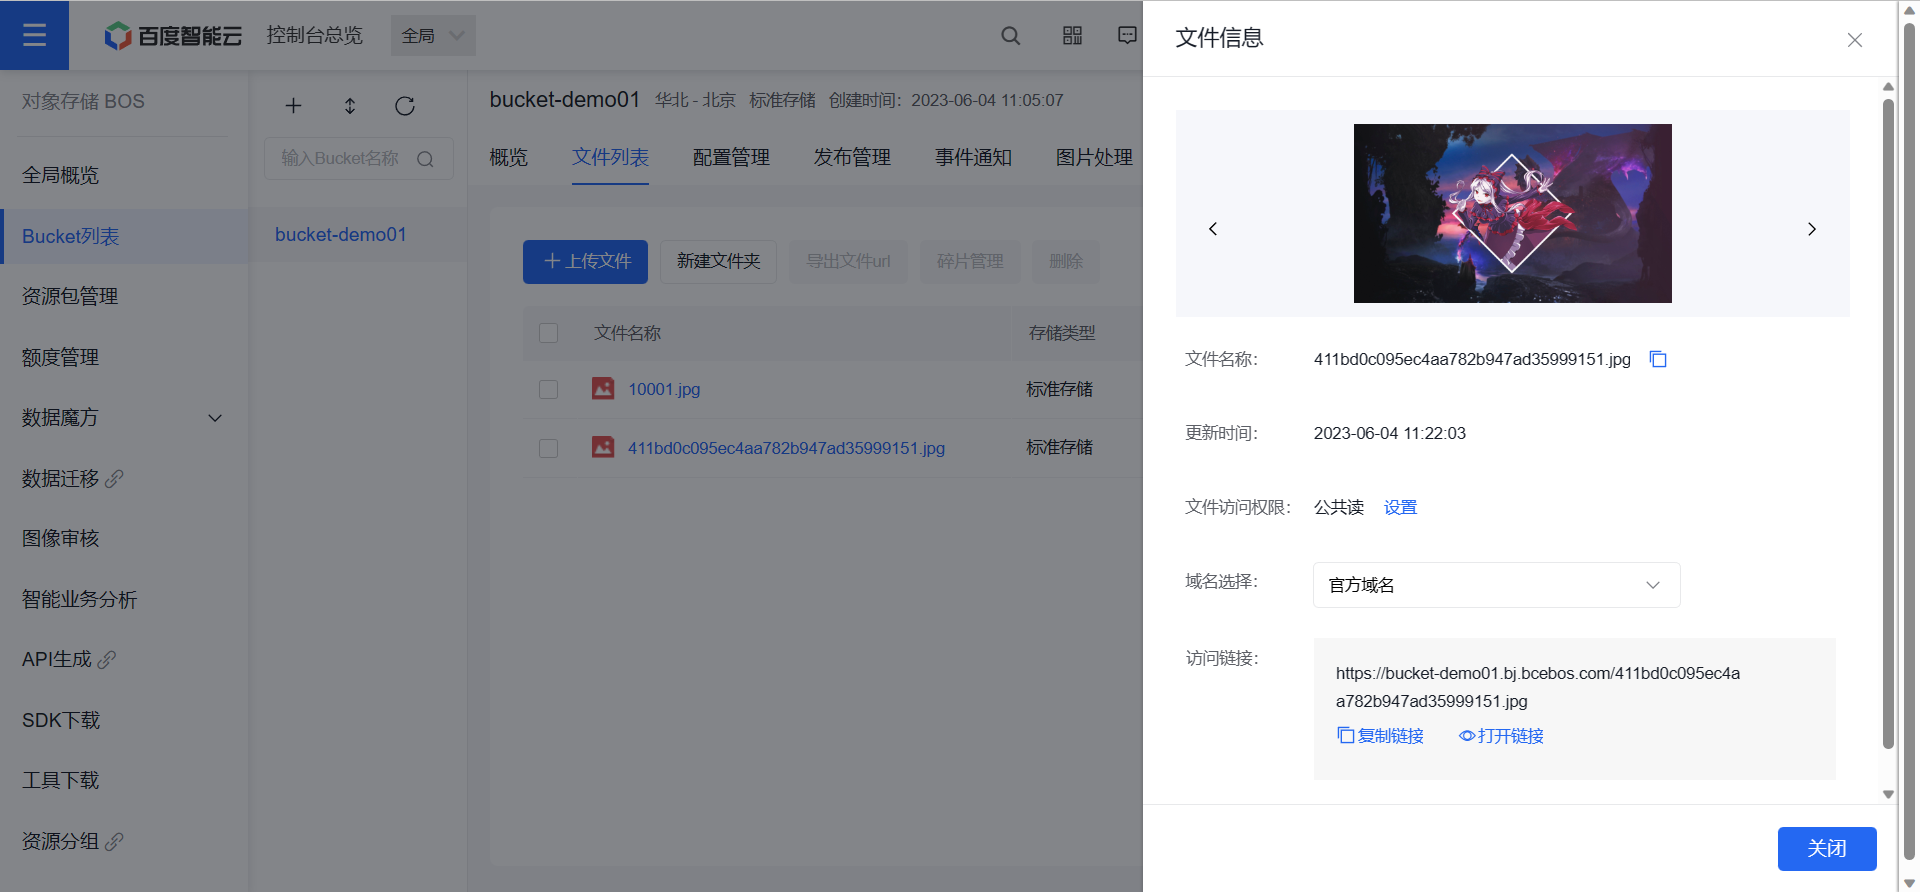Switch to the 配置管理 tab
This screenshot has width=1920, height=892.
731,157
